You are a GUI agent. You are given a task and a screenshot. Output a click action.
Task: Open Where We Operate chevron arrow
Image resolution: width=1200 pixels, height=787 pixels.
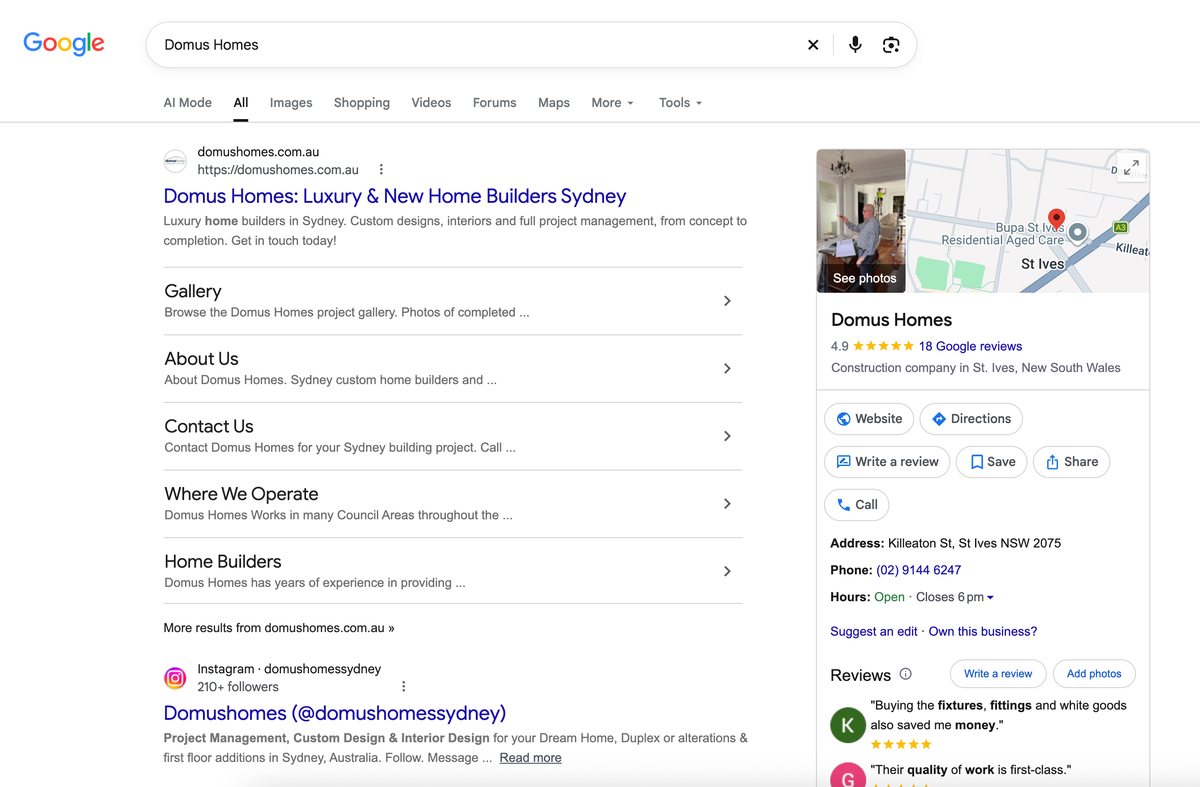pos(727,504)
